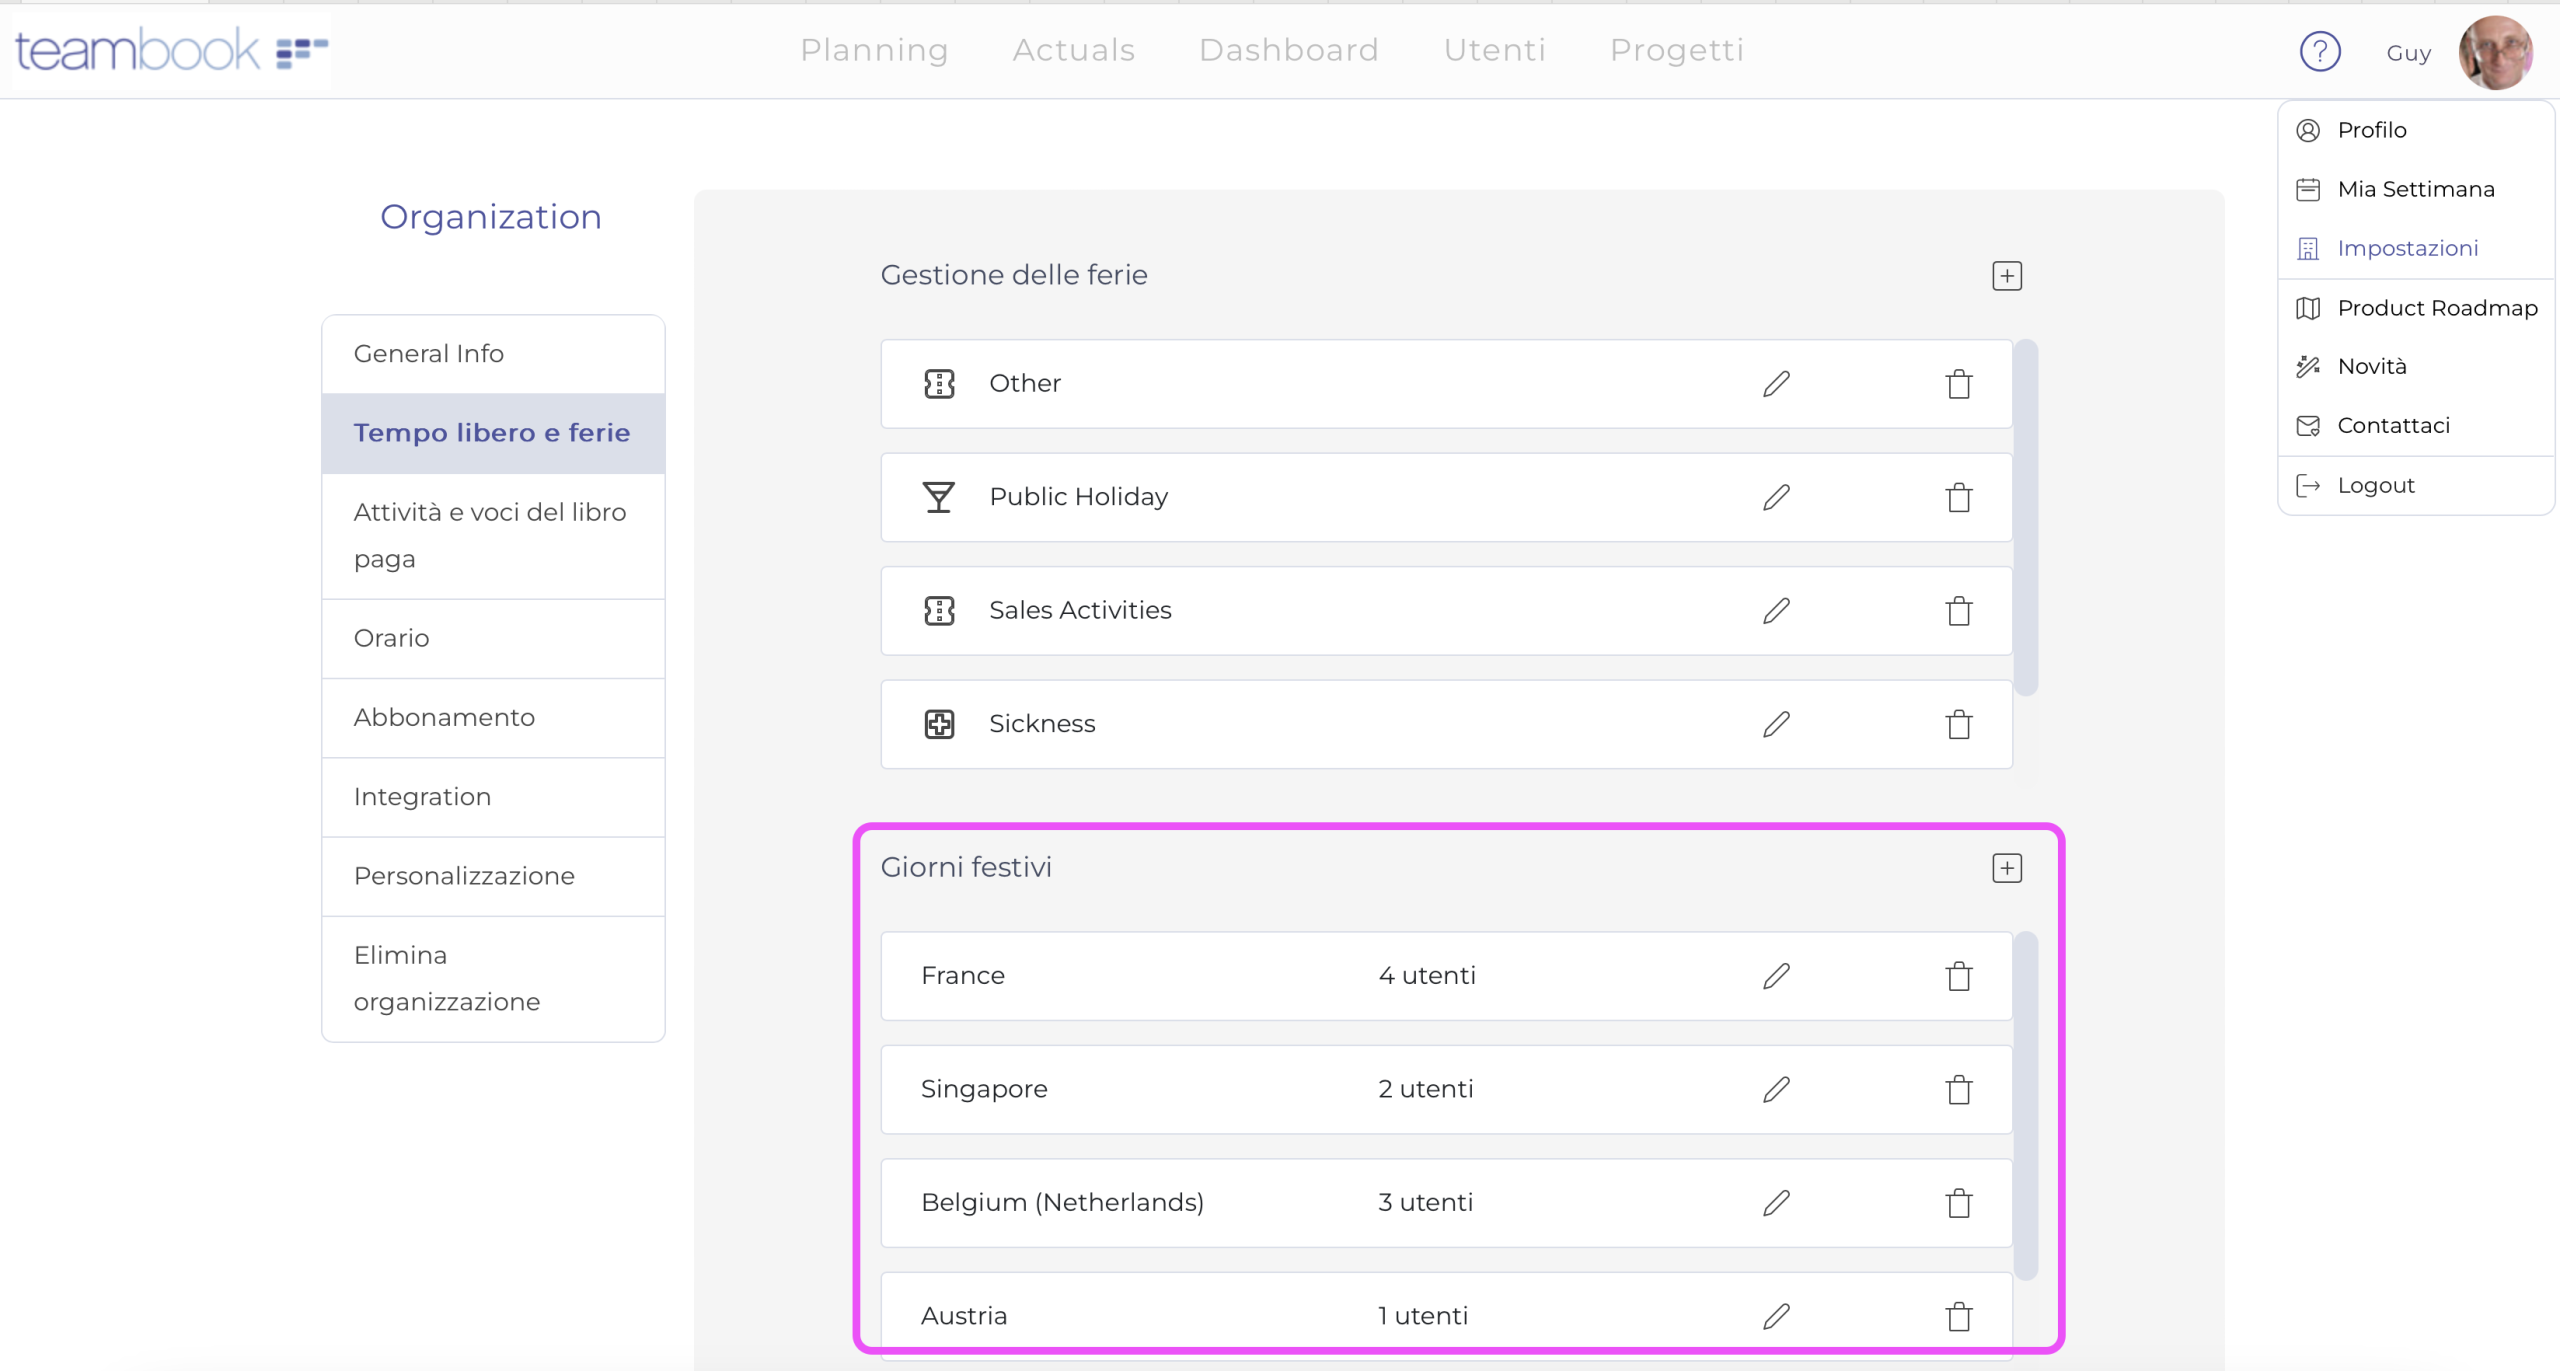Delete the Other time-off type
2560x1371 pixels.
click(1958, 384)
